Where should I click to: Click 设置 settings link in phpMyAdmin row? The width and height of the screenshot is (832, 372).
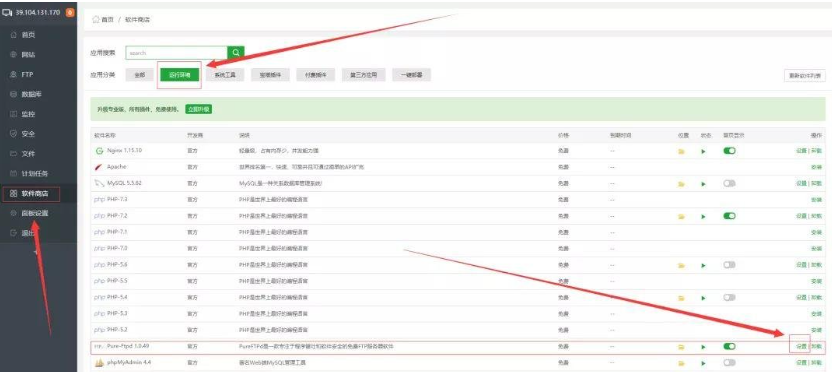(801, 362)
